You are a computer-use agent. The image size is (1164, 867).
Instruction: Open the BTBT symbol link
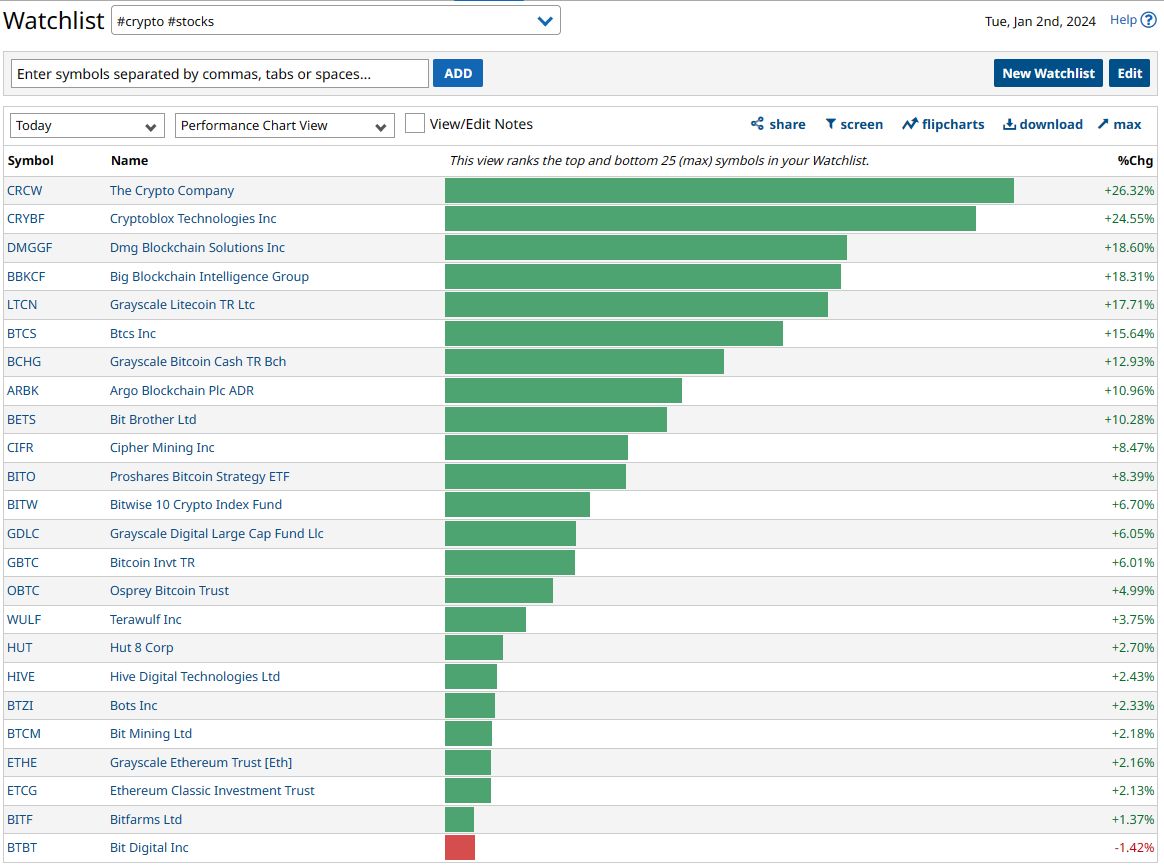22,848
